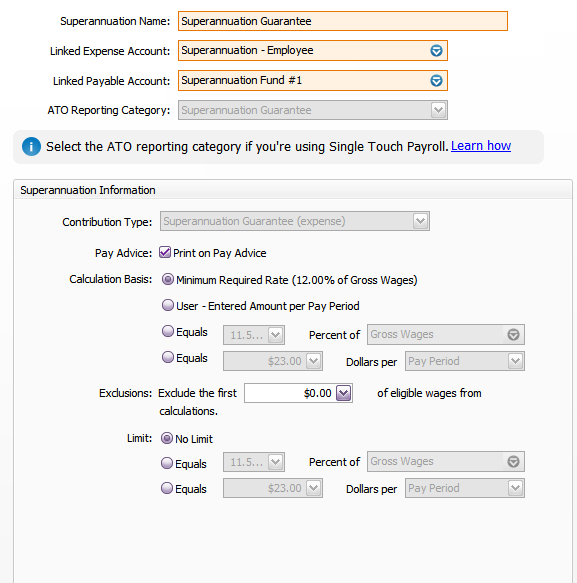Open arrow beside Calculation Basis $23.00 amount
The width and height of the screenshot is (577, 583).
pyautogui.click(x=313, y=361)
